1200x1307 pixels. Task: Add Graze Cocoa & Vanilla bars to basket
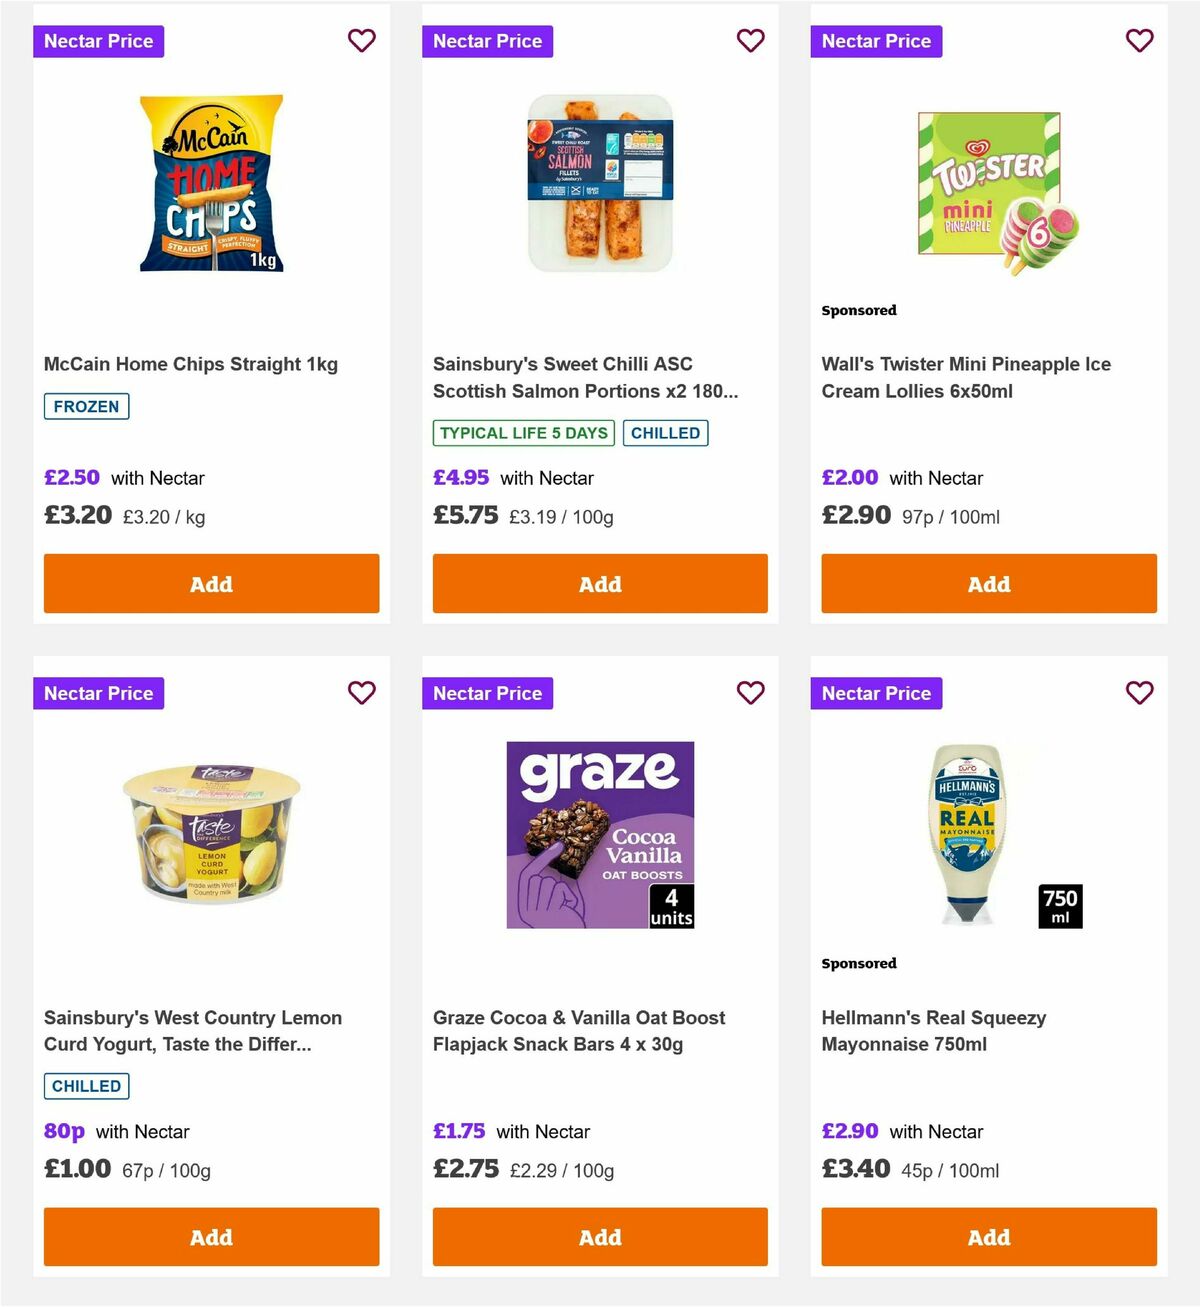(600, 1237)
